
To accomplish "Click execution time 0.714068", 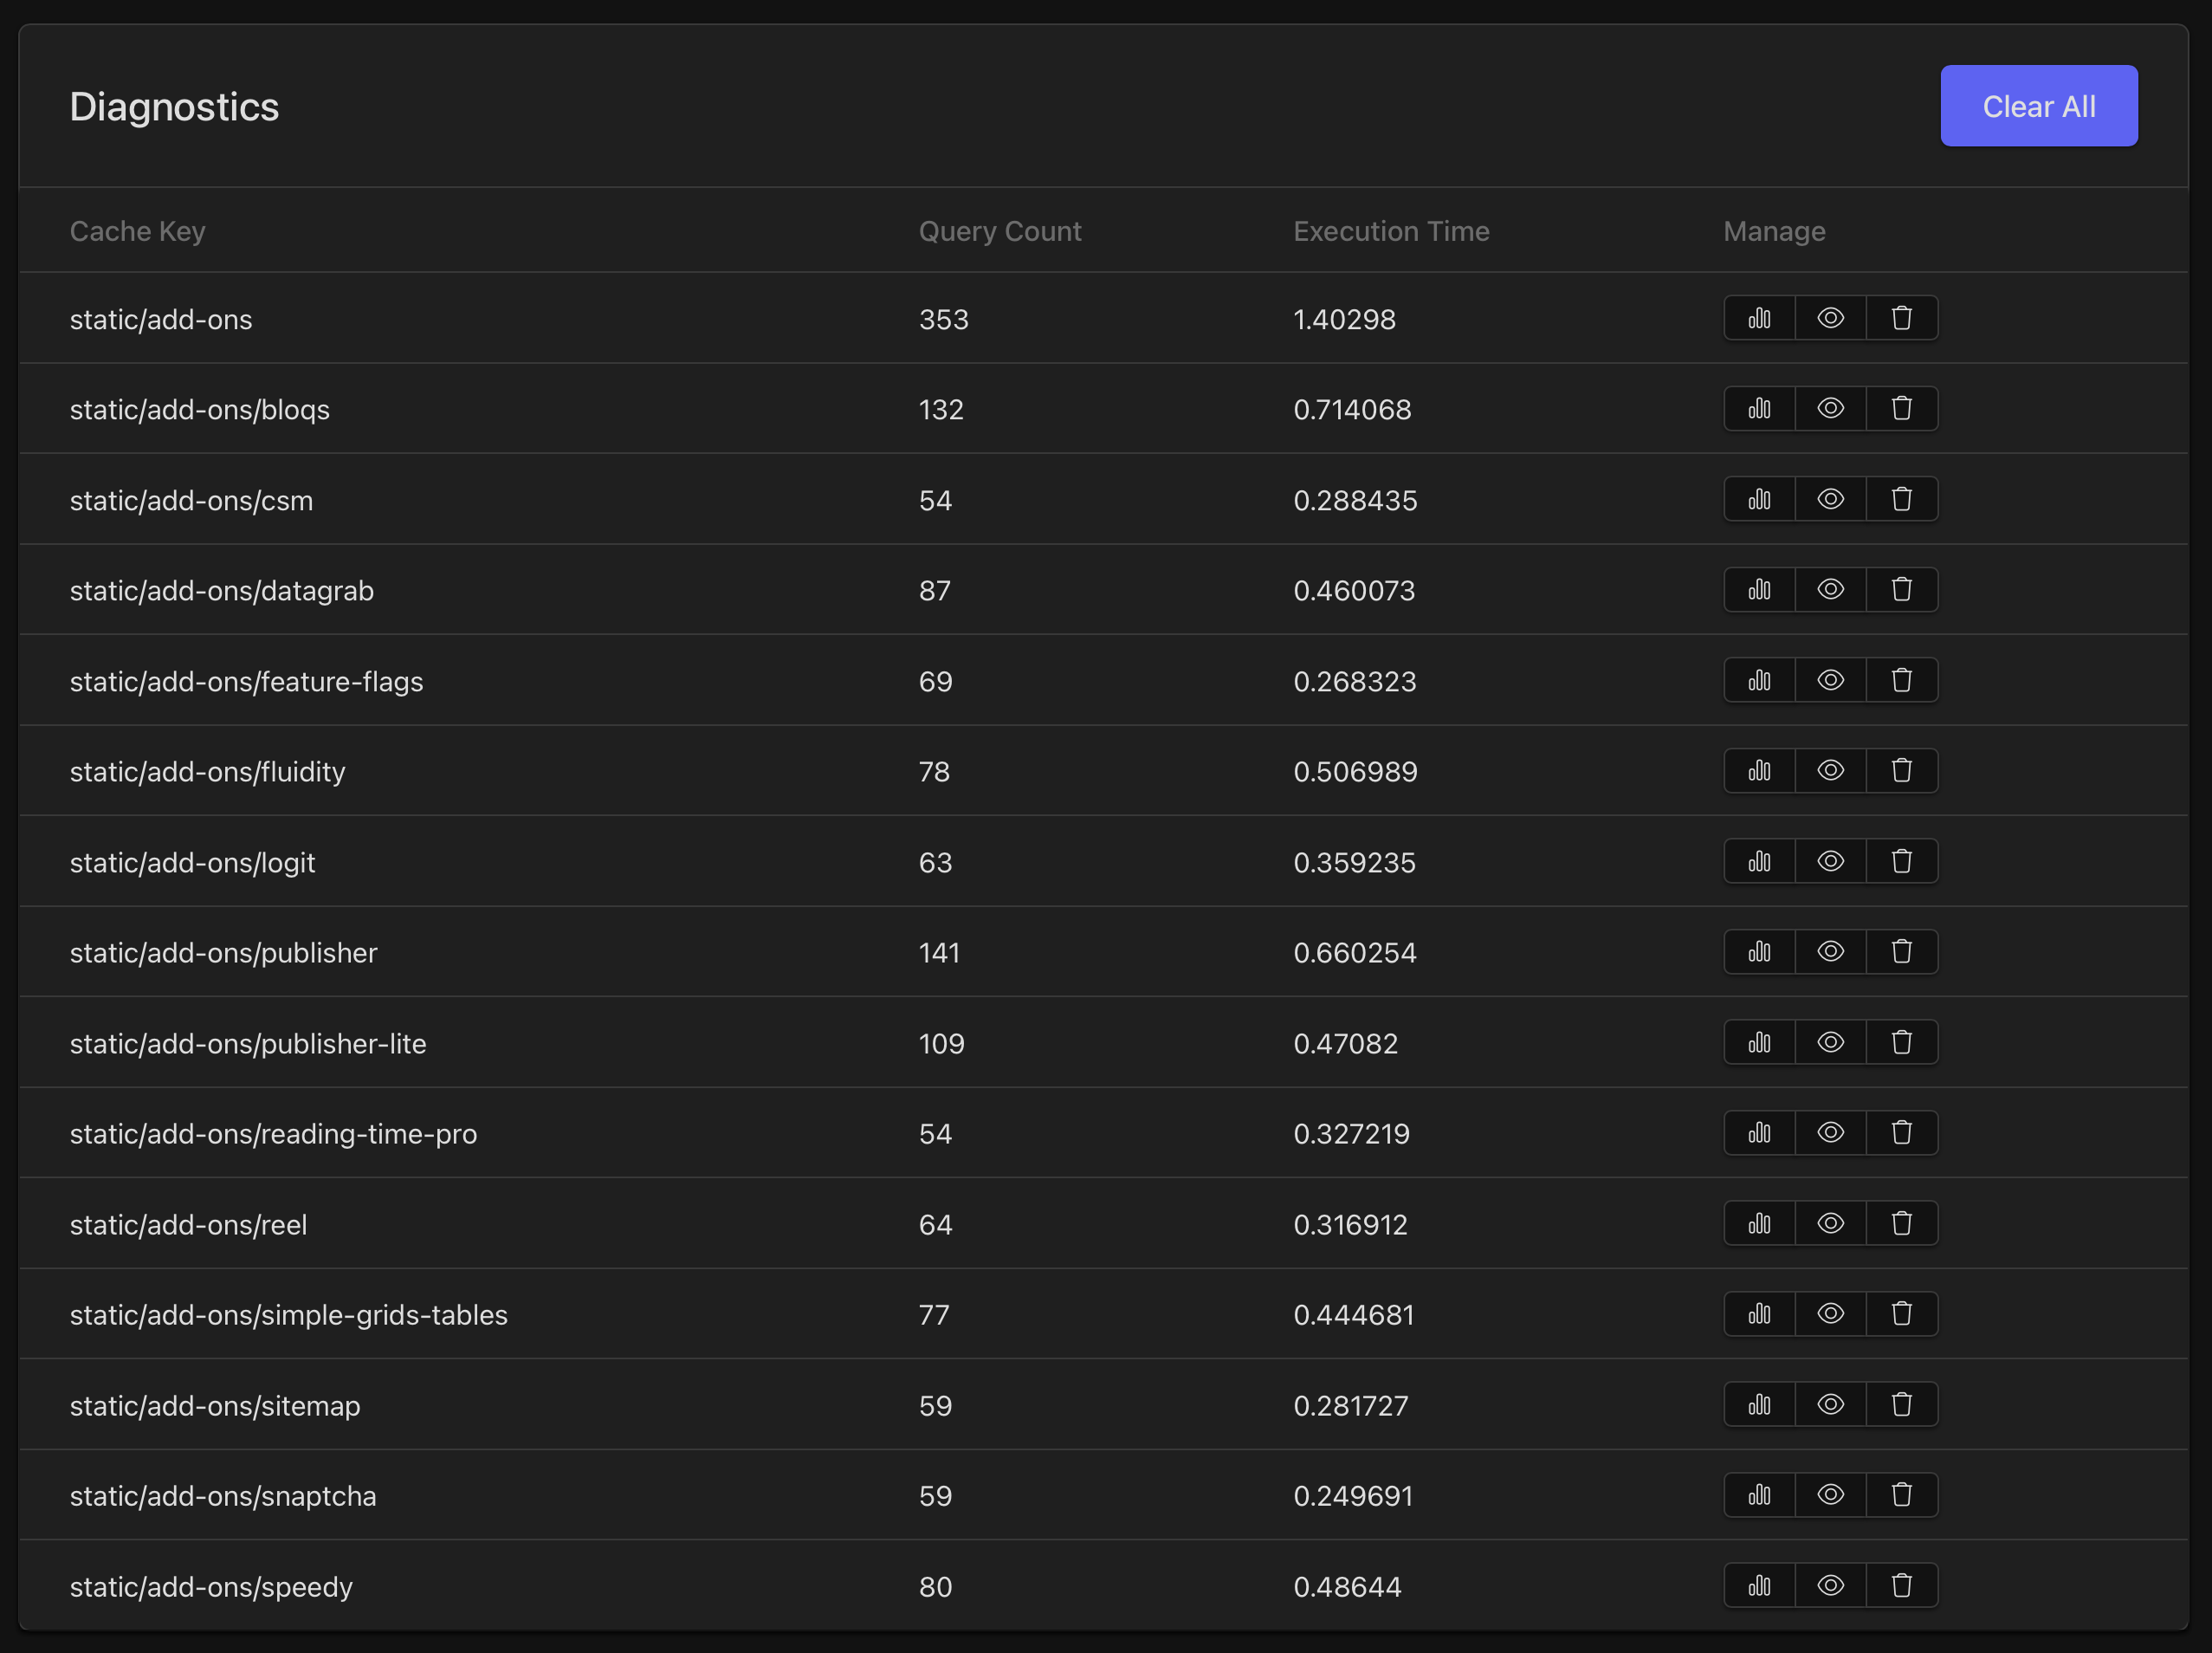I will [x=1352, y=409].
